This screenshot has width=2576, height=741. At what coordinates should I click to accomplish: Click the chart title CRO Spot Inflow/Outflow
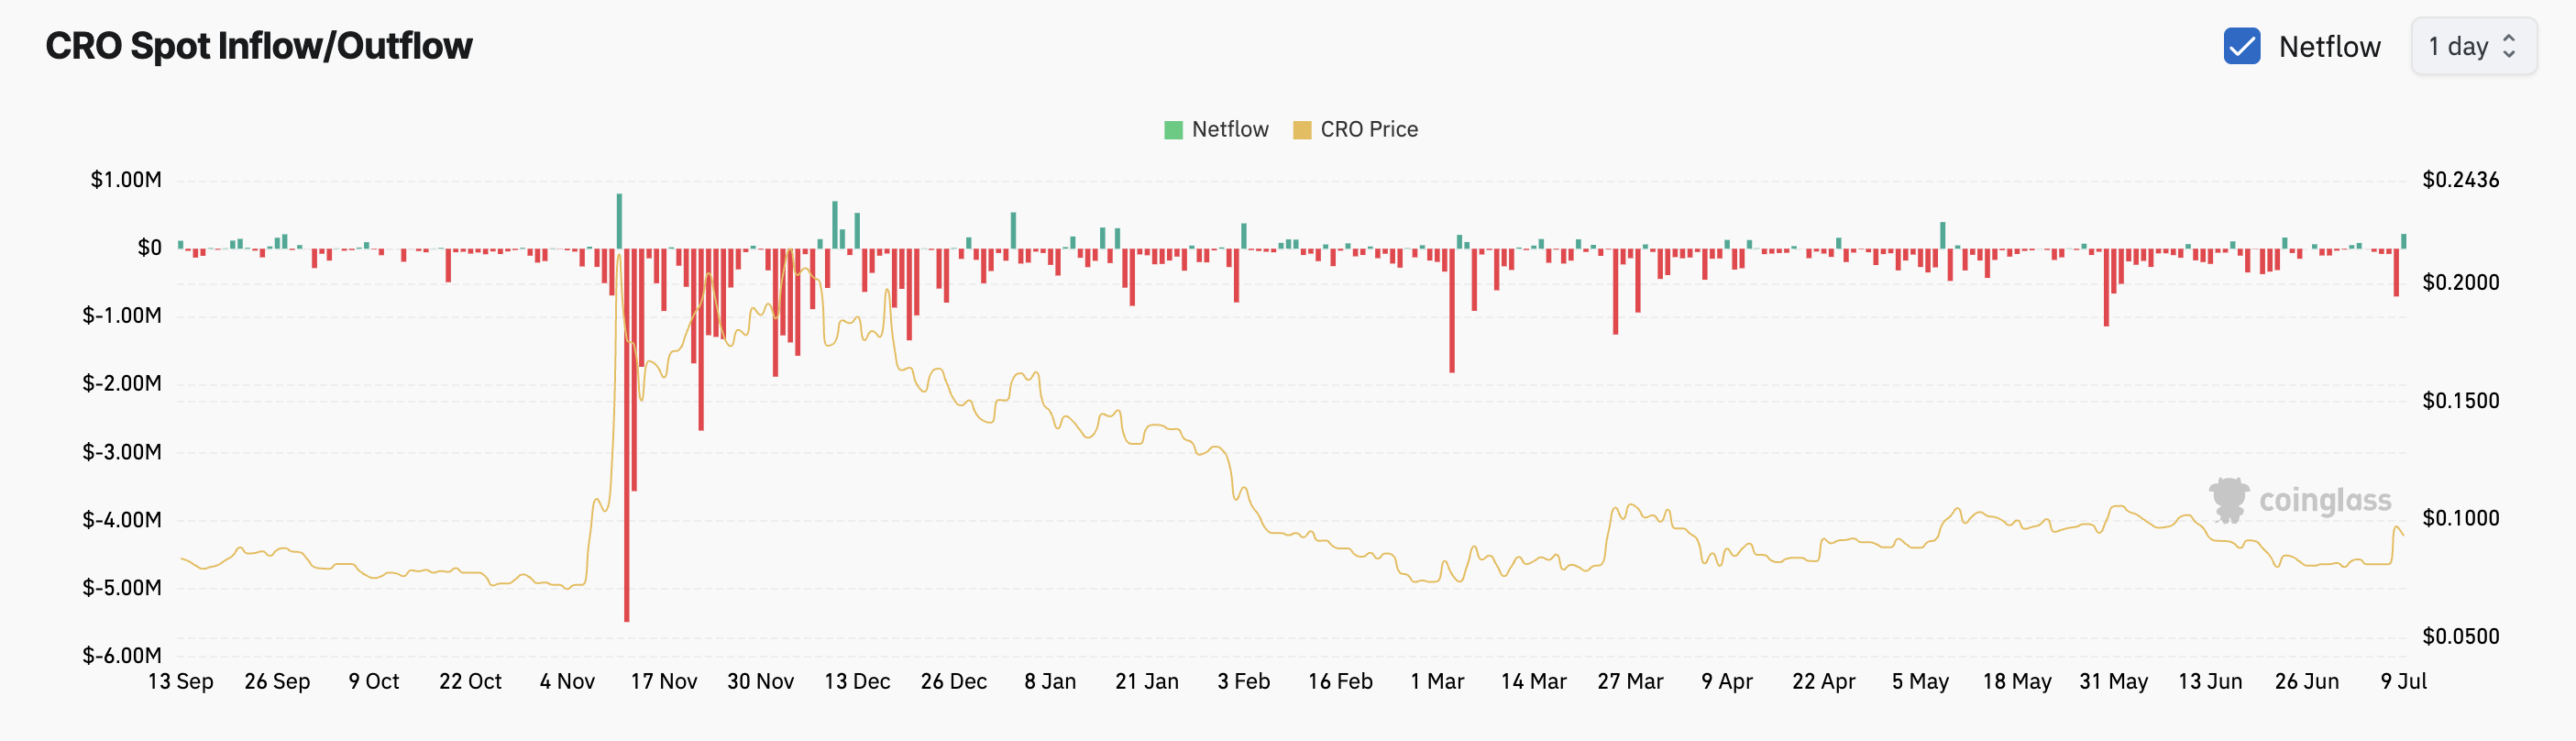click(259, 46)
